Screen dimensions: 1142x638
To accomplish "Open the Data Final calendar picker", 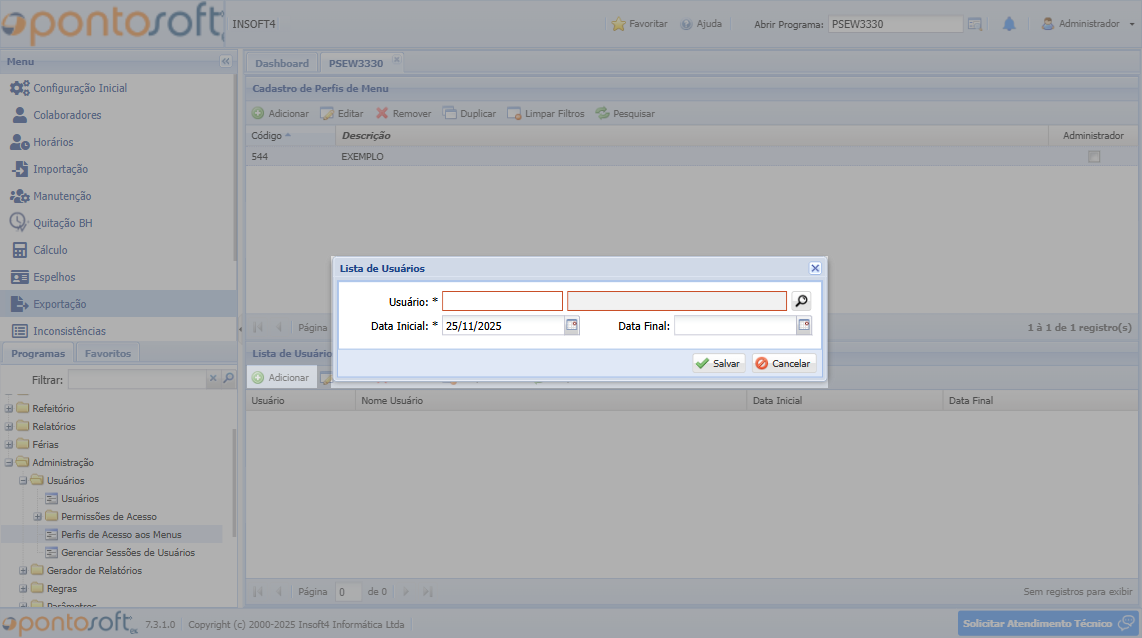I will (804, 325).
